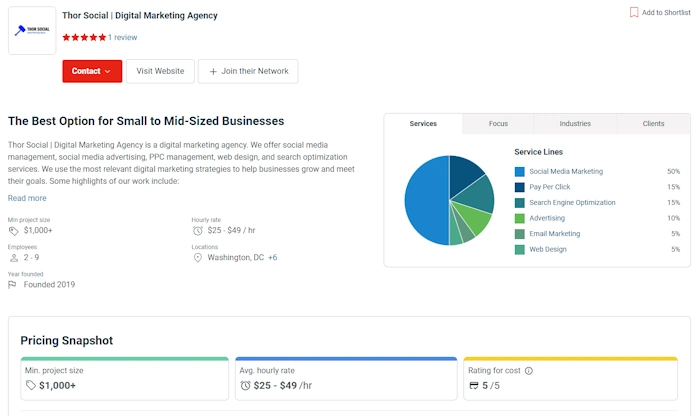Click the Email Marketing legend color swatch
The width and height of the screenshot is (700, 416).
520,234
